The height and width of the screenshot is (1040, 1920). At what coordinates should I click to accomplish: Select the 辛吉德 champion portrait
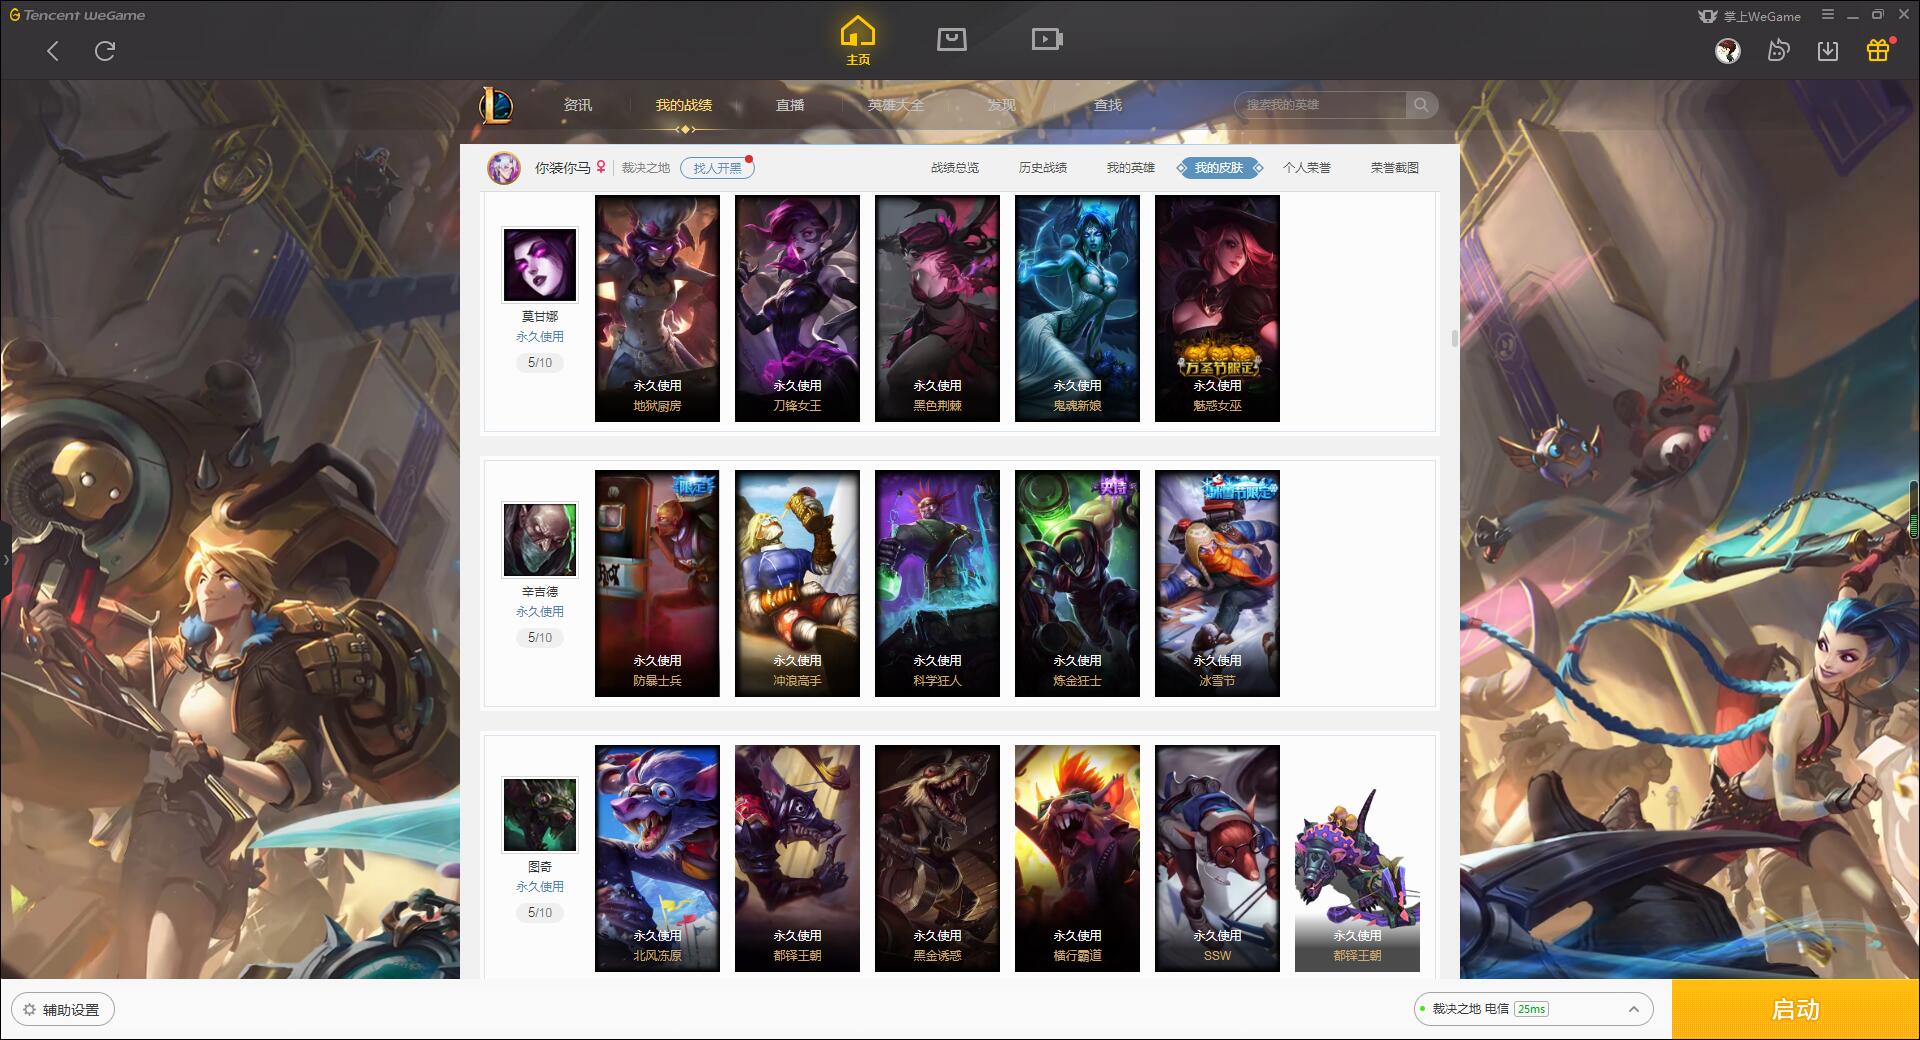[x=540, y=540]
